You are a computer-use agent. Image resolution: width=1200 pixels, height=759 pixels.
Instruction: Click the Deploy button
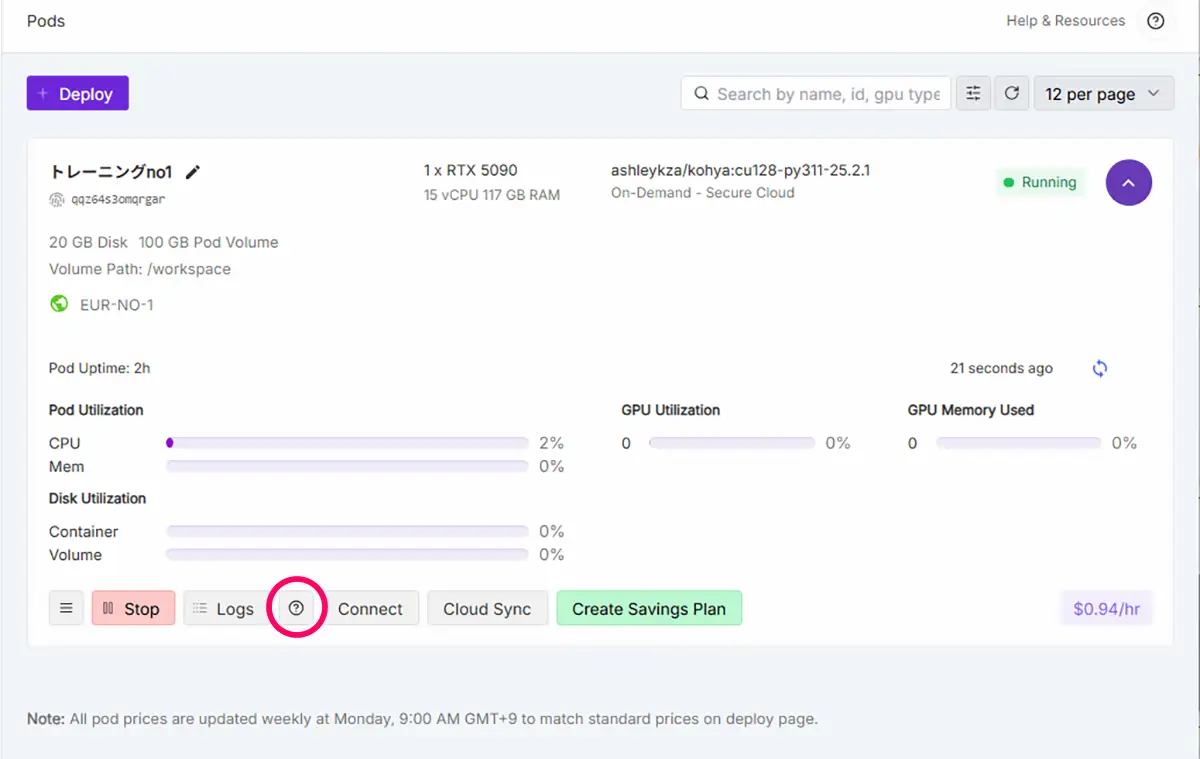pyautogui.click(x=78, y=94)
